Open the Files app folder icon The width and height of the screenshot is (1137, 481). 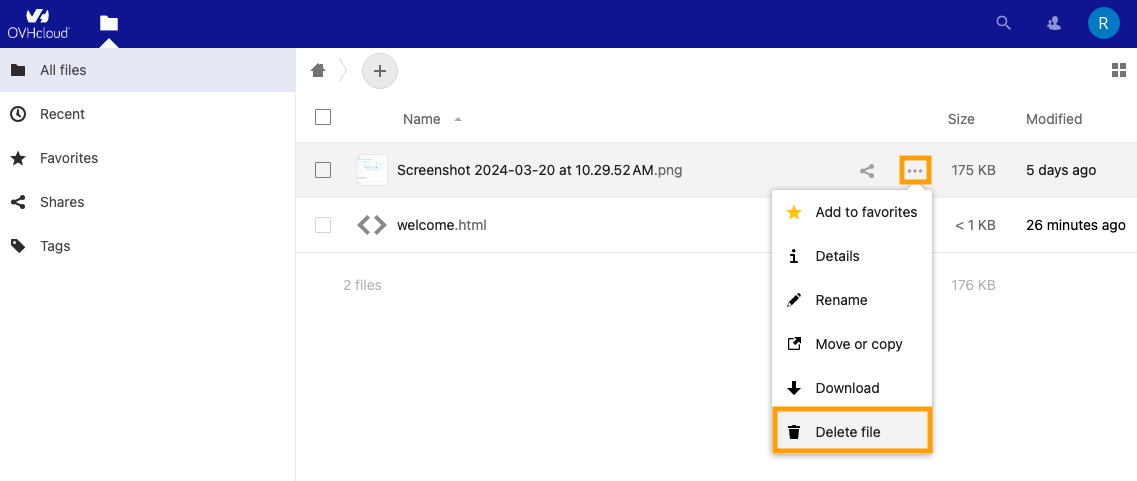109,23
